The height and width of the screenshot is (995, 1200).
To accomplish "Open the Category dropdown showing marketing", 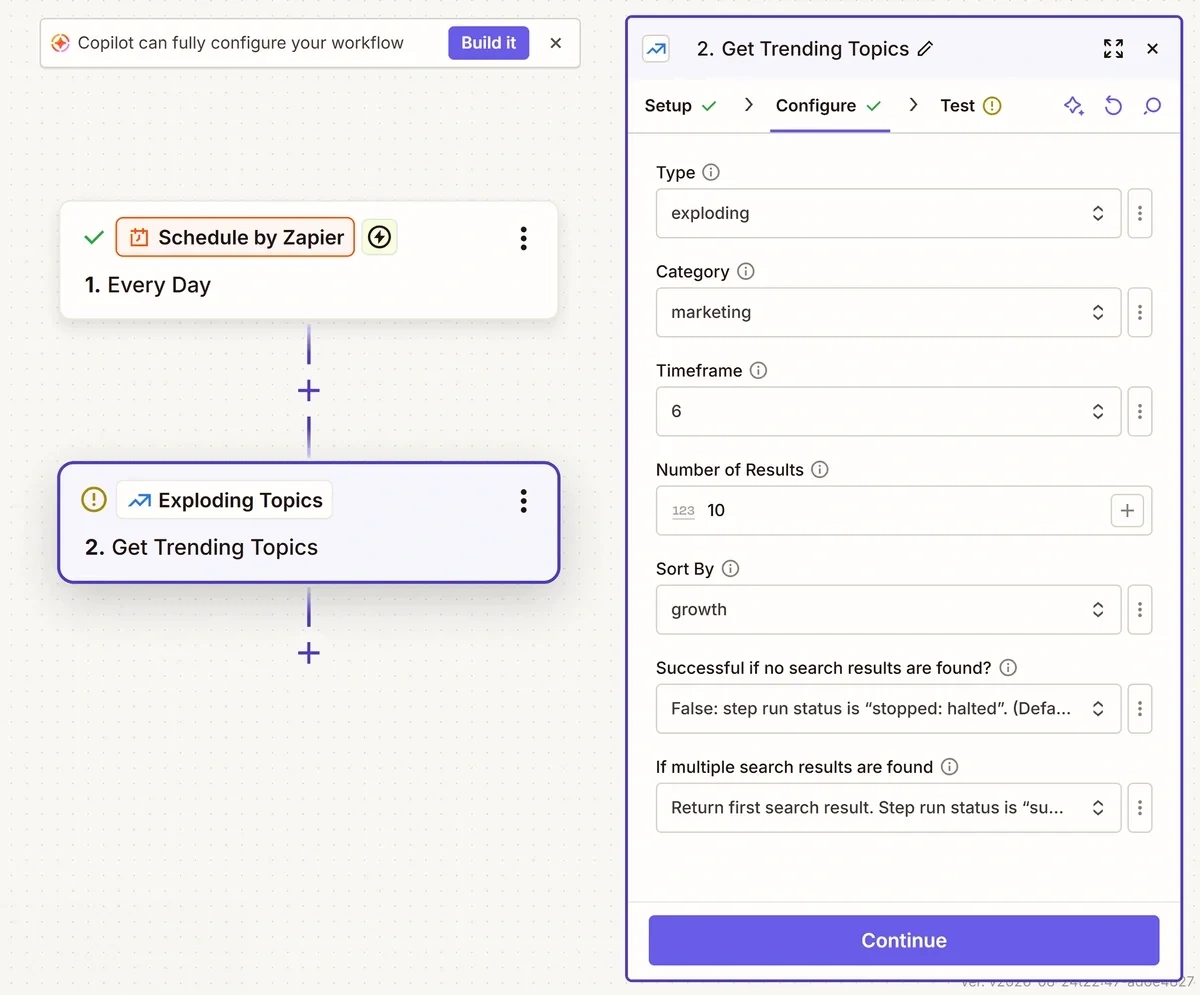I will pos(888,312).
